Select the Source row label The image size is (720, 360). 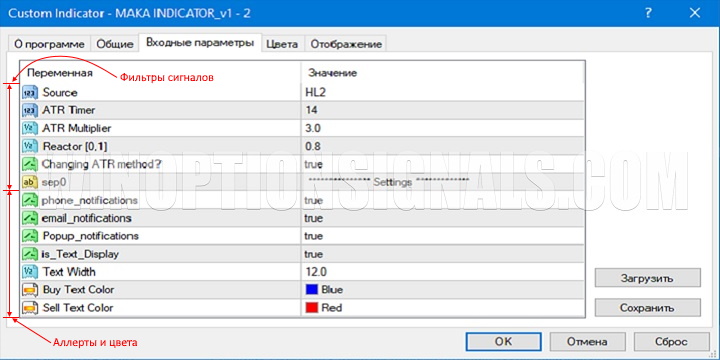pyautogui.click(x=60, y=92)
